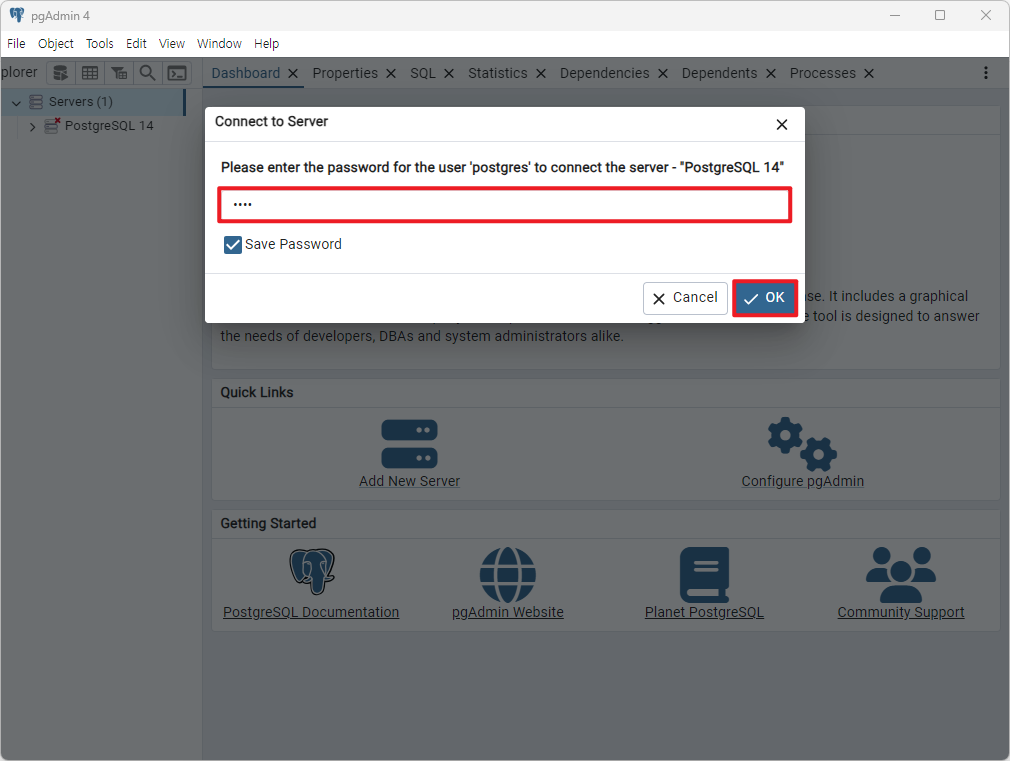Open the Community Support link
This screenshot has height=761, width=1010.
coord(900,612)
